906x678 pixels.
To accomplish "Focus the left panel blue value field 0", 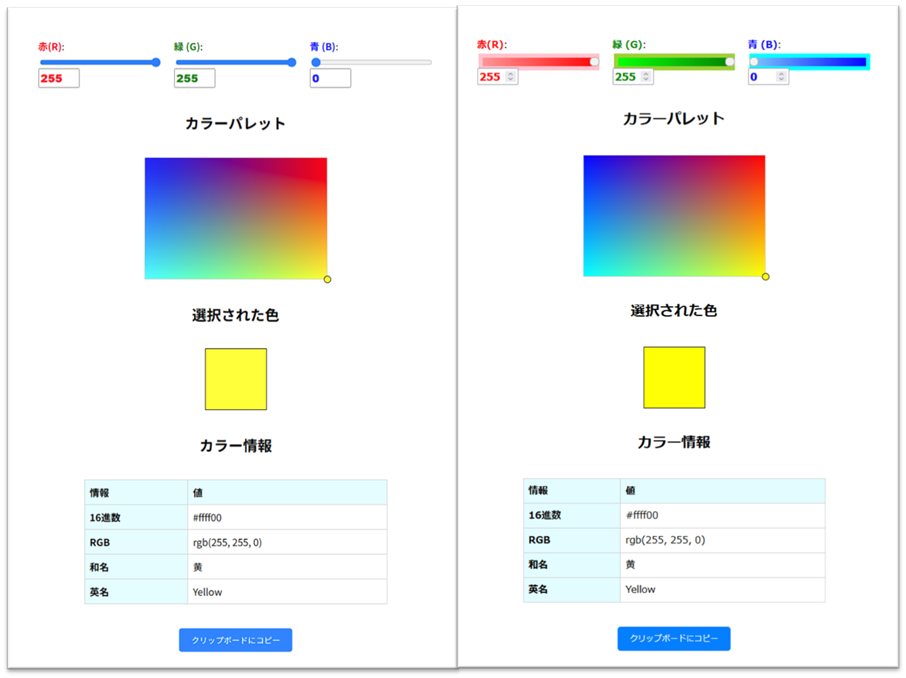I will tap(331, 78).
